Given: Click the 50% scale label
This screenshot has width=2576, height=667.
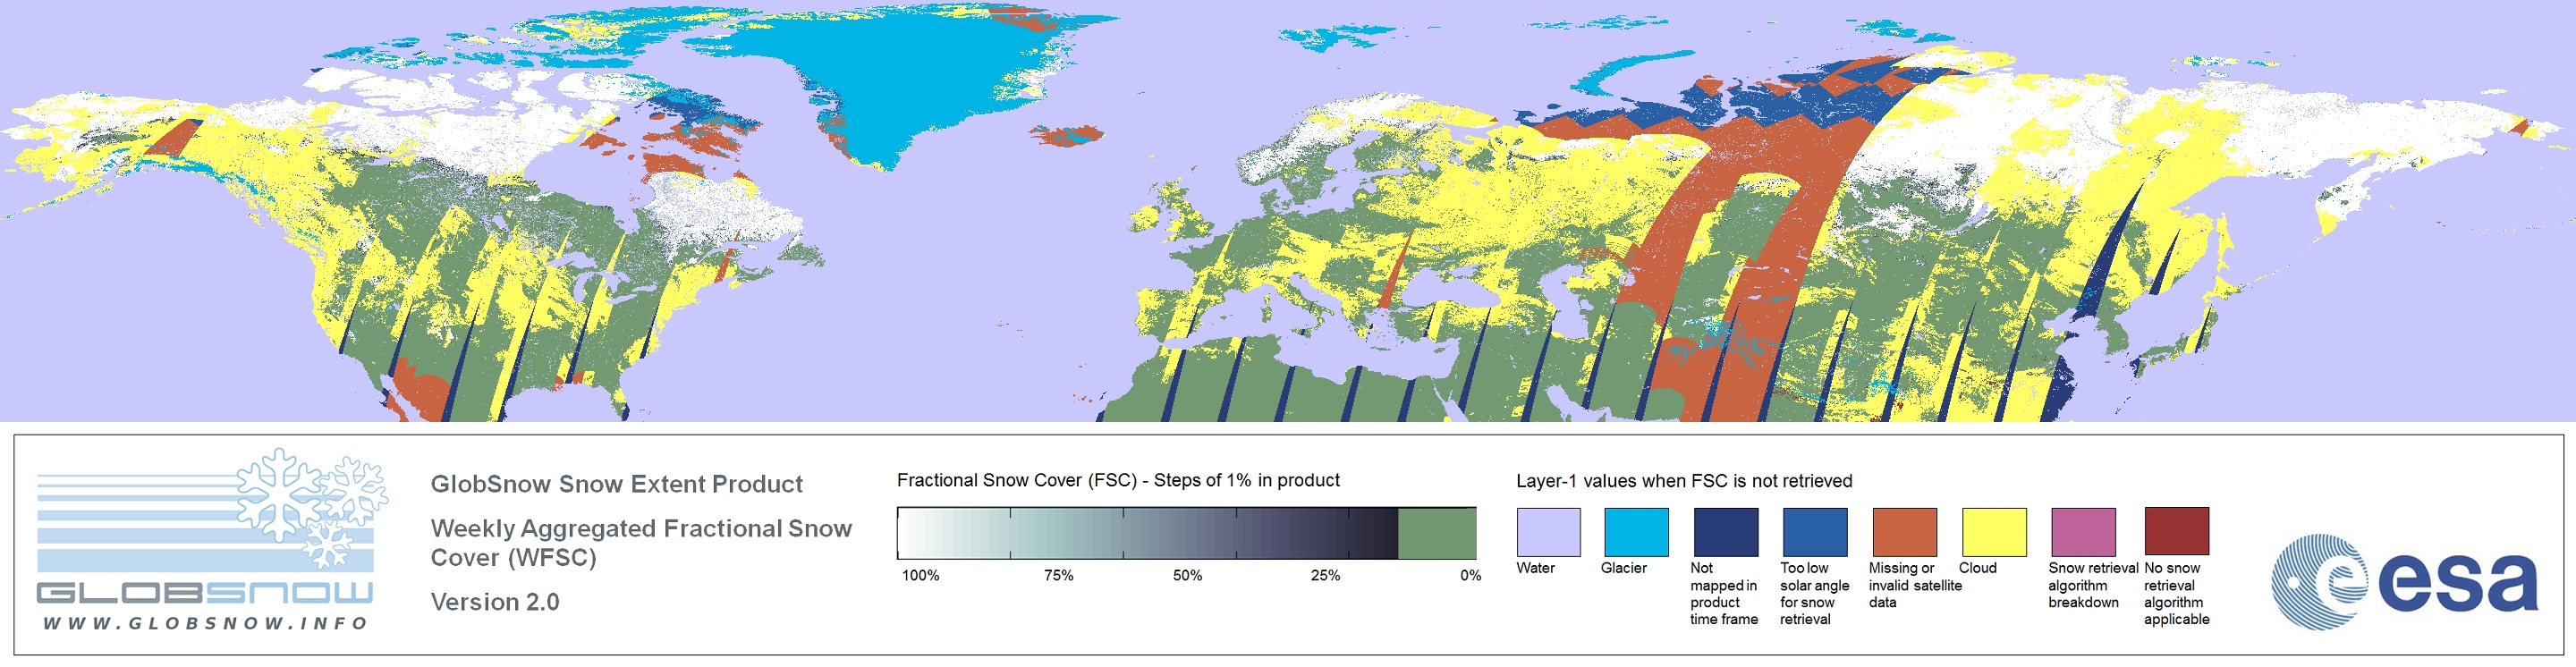Looking at the screenshot, I should 1187,575.
